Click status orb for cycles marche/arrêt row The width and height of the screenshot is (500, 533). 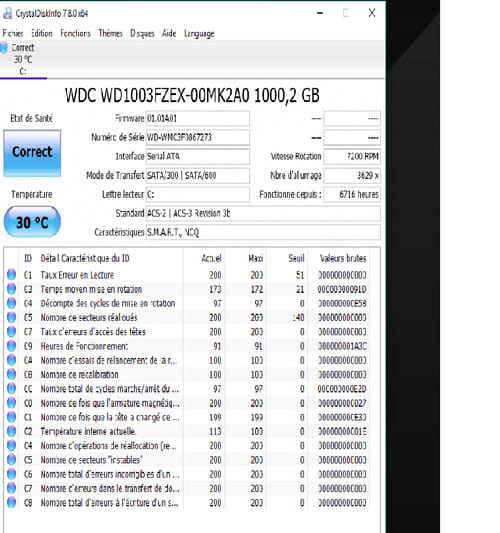click(11, 389)
